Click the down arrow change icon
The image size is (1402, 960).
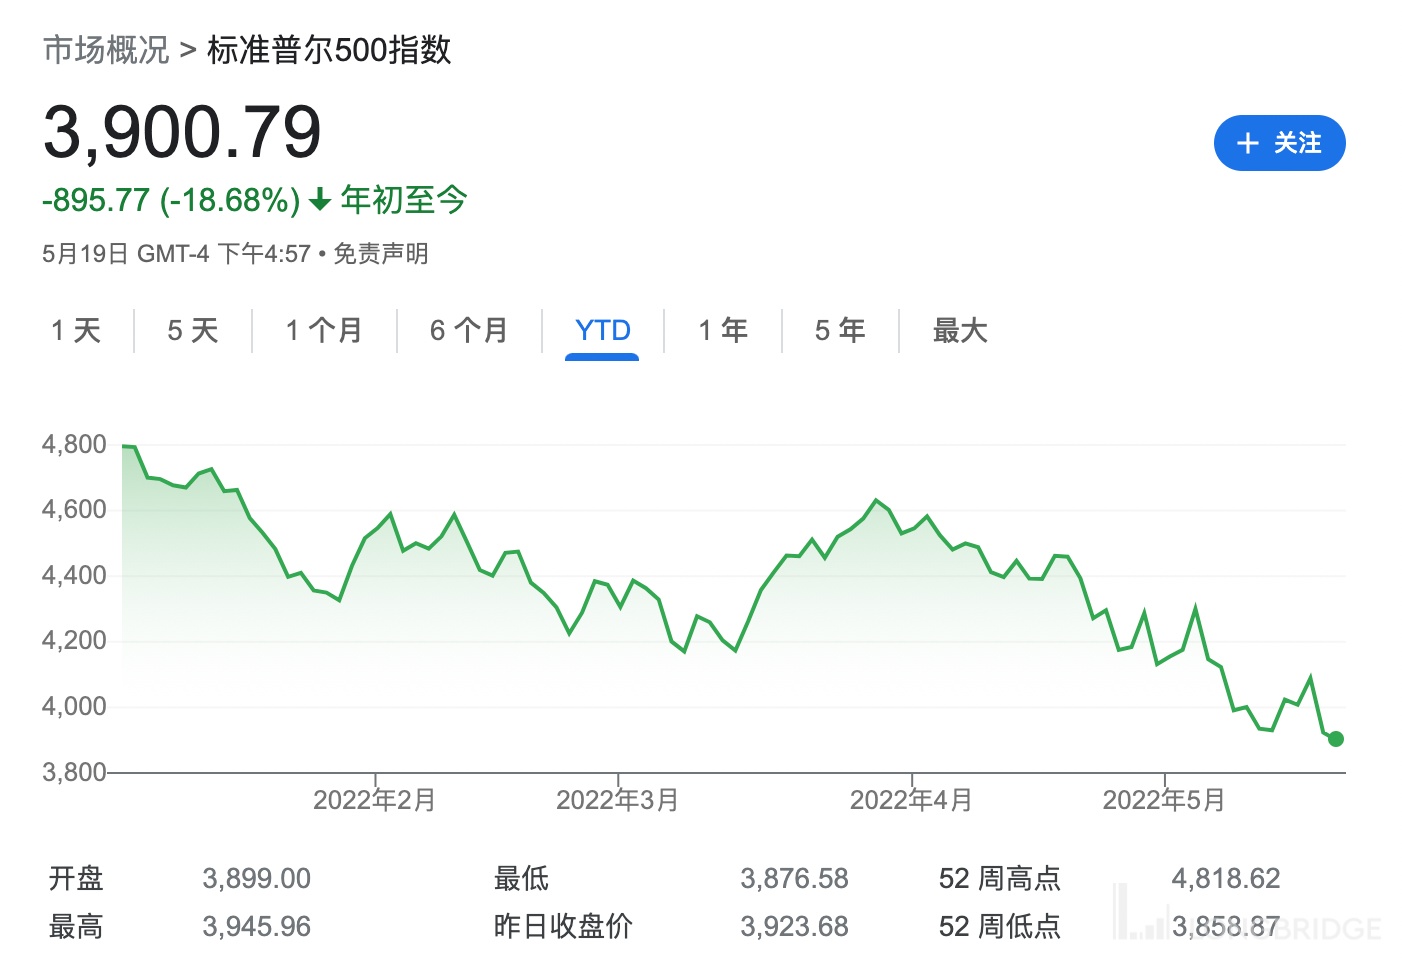tap(320, 201)
